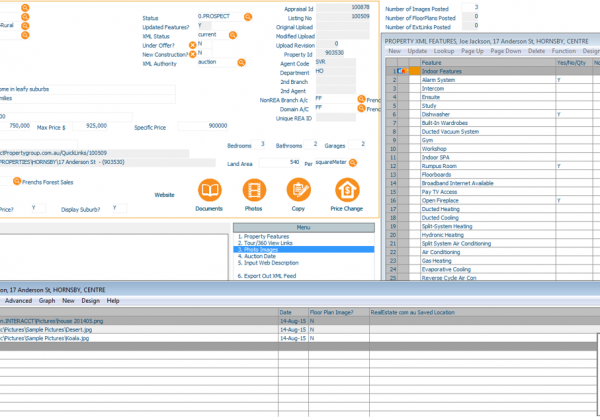Click the Yes/No/Qty column header
Screen dimensions: 600x420
point(574,62)
